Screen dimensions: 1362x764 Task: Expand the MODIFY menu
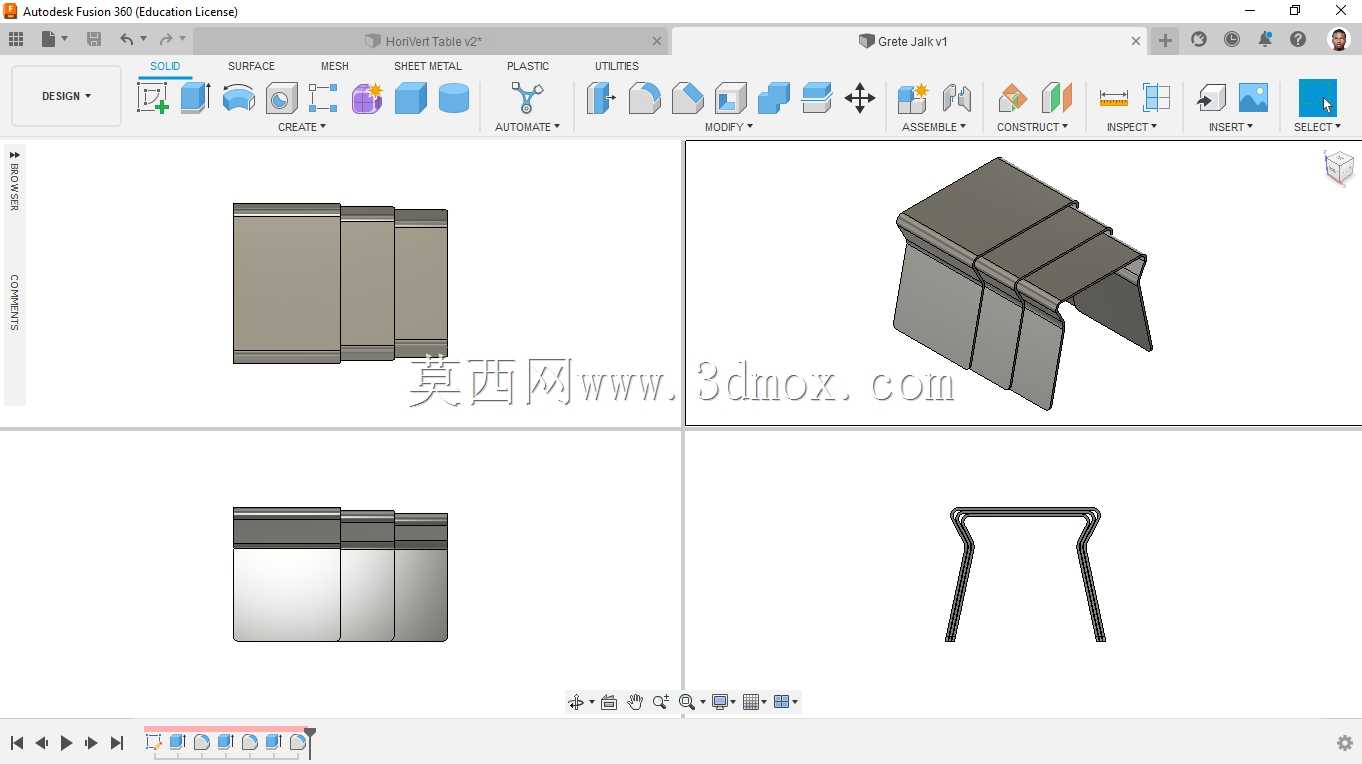729,127
